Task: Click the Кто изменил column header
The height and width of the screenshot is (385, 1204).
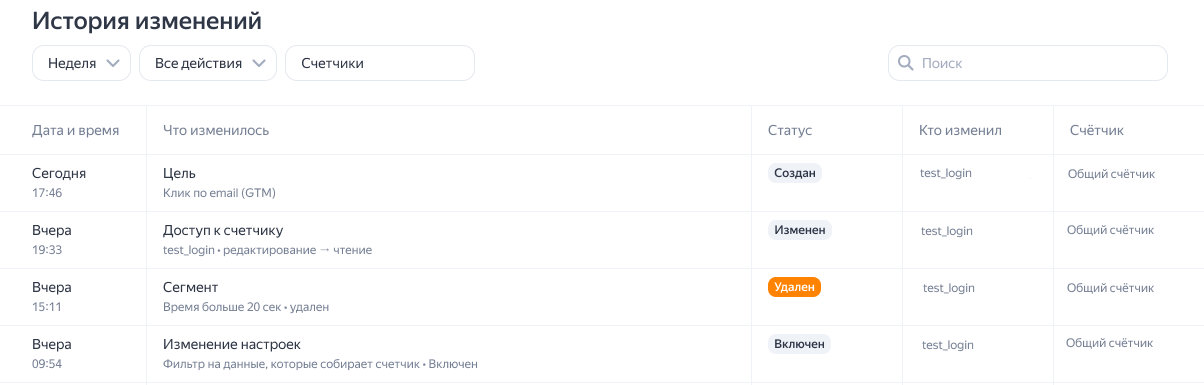Action: [x=960, y=130]
